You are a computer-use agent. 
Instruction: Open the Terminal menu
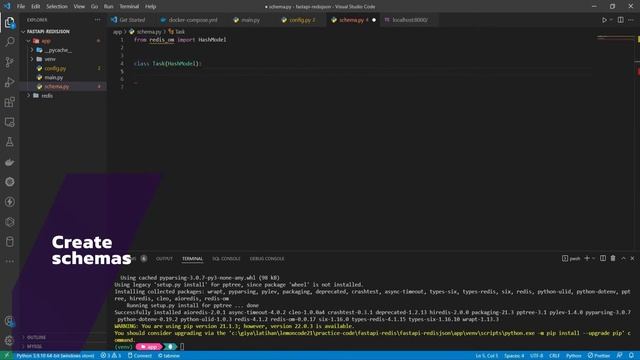(129, 7)
